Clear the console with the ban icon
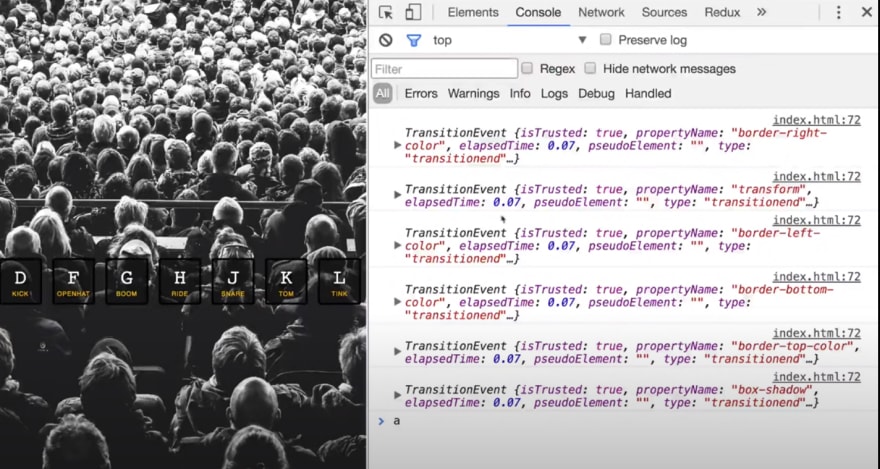 click(x=386, y=40)
